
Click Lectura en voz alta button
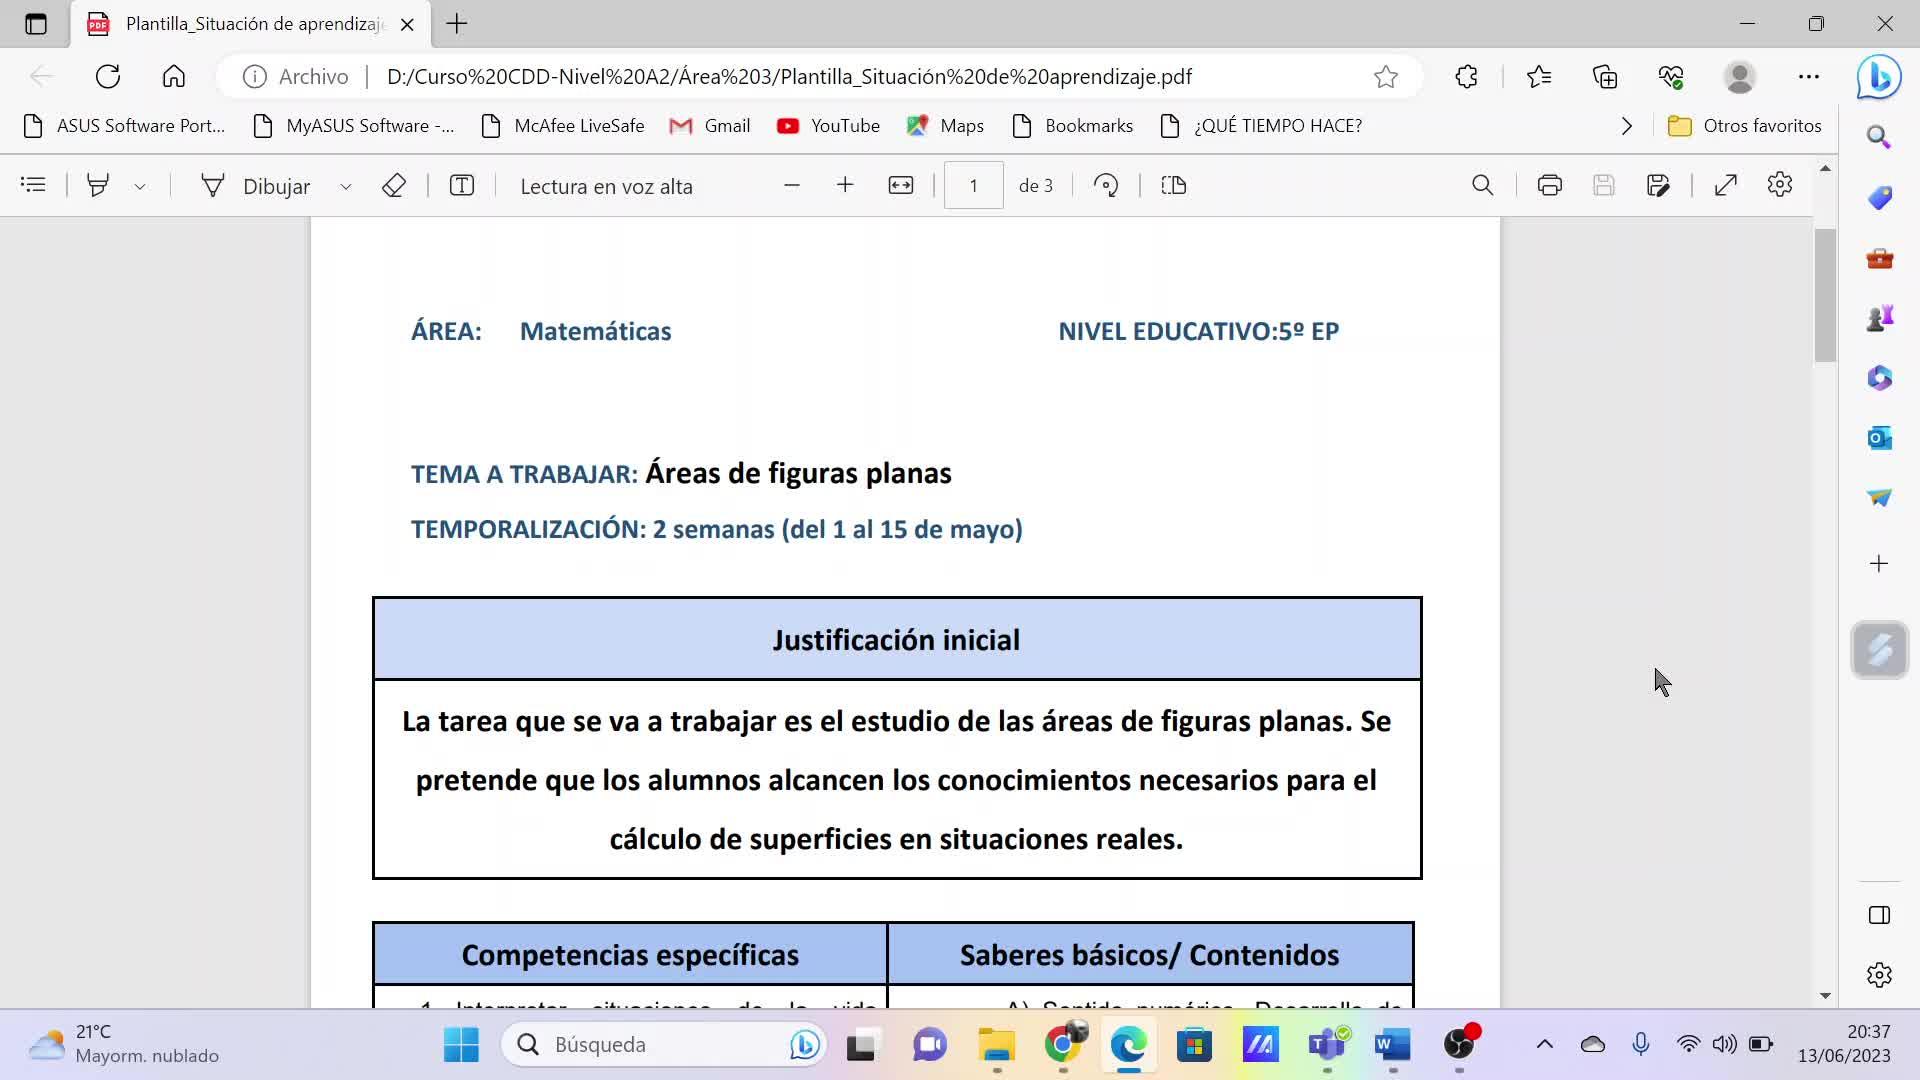pos(606,186)
